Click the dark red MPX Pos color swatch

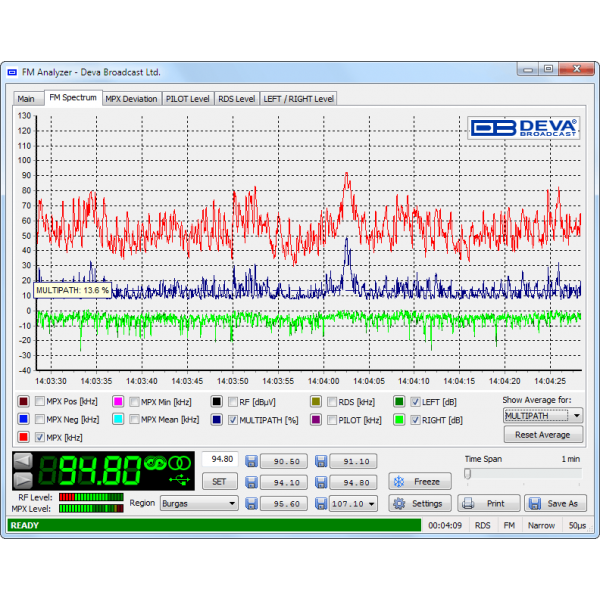(x=23, y=401)
